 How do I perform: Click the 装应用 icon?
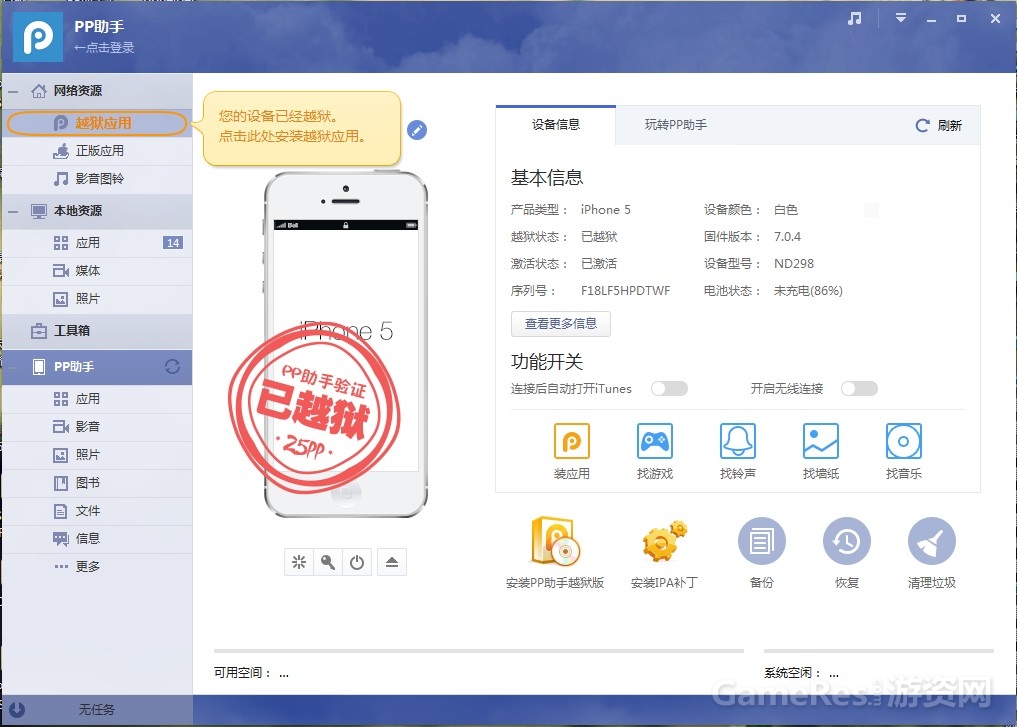(x=571, y=442)
